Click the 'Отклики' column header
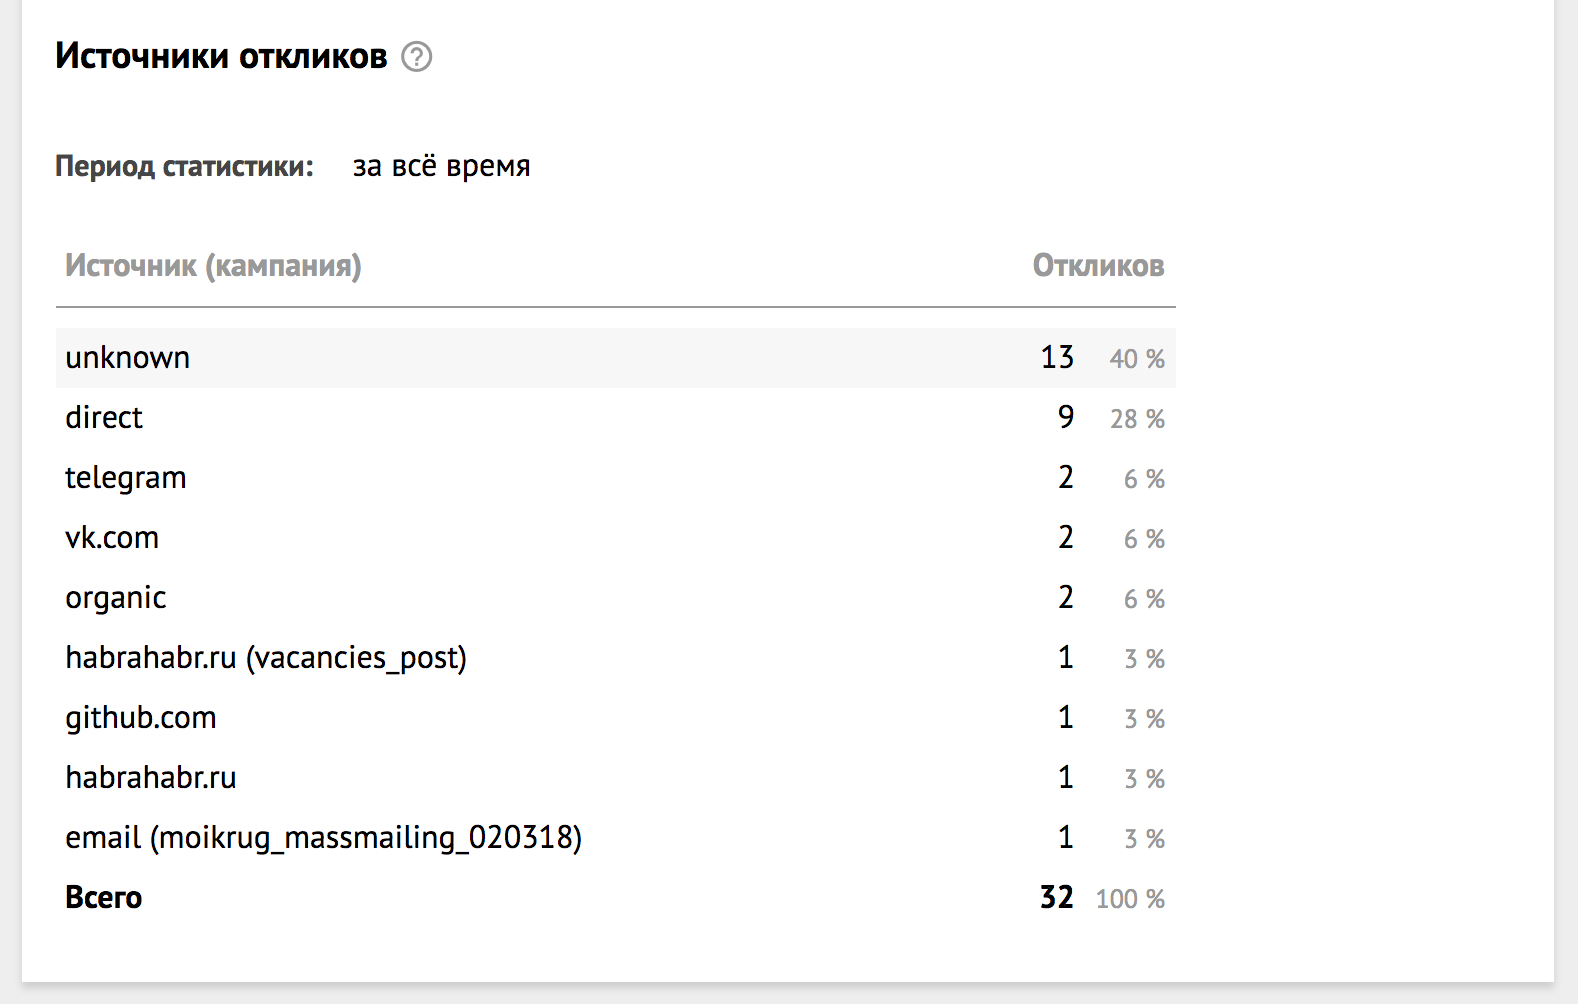The image size is (1578, 1004). pyautogui.click(x=1098, y=266)
